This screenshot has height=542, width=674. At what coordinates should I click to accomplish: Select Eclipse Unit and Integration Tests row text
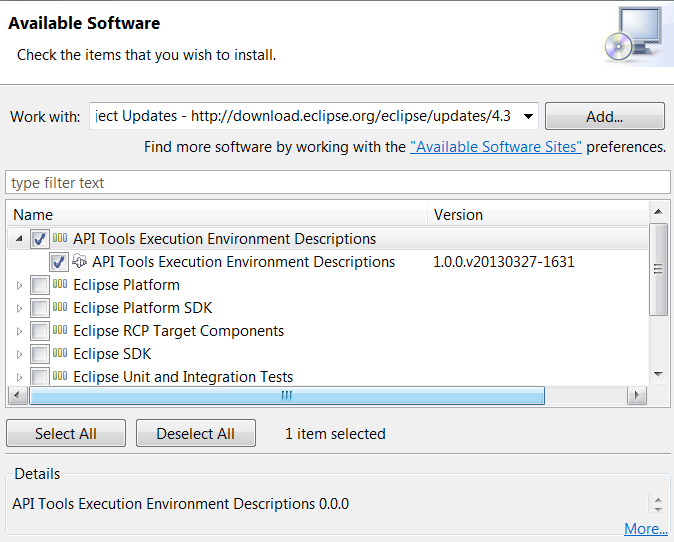(183, 377)
